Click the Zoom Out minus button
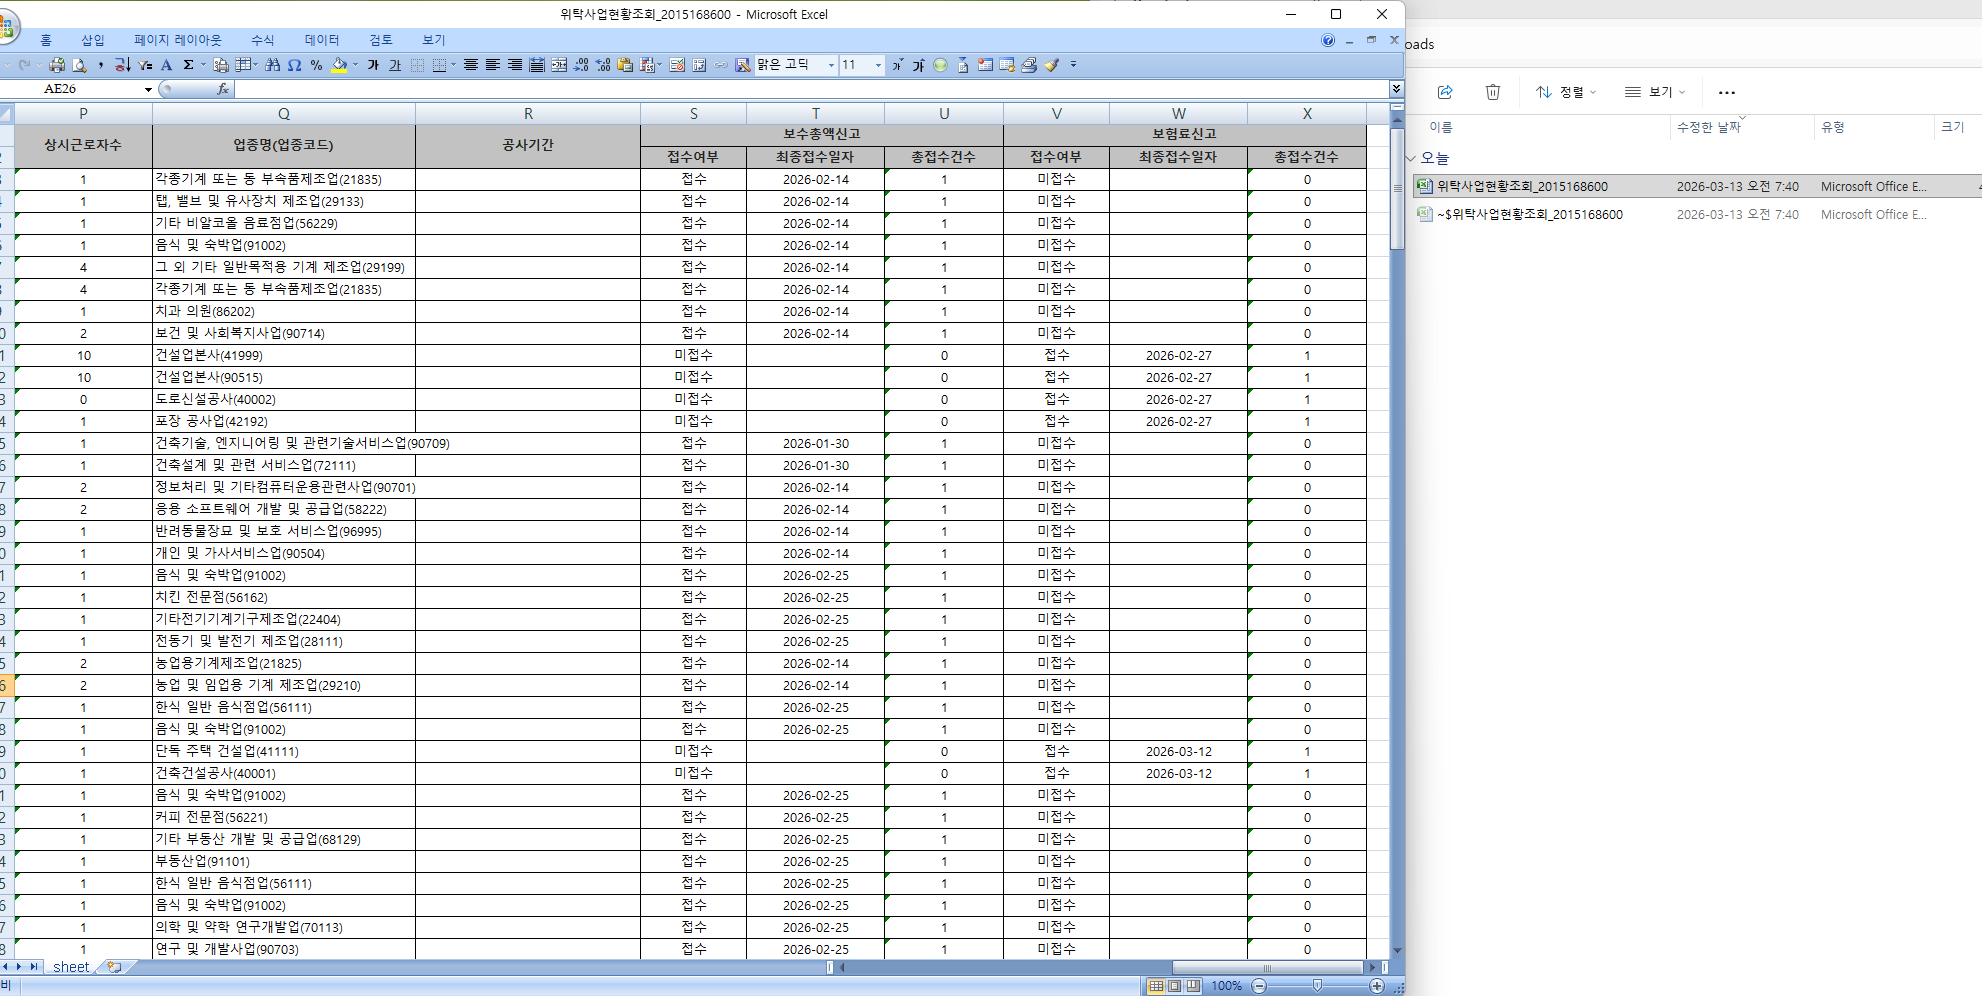 (1260, 986)
